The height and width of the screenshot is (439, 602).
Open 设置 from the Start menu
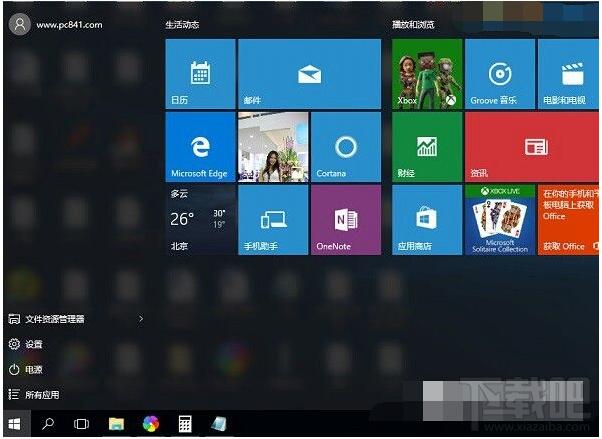[x=34, y=344]
